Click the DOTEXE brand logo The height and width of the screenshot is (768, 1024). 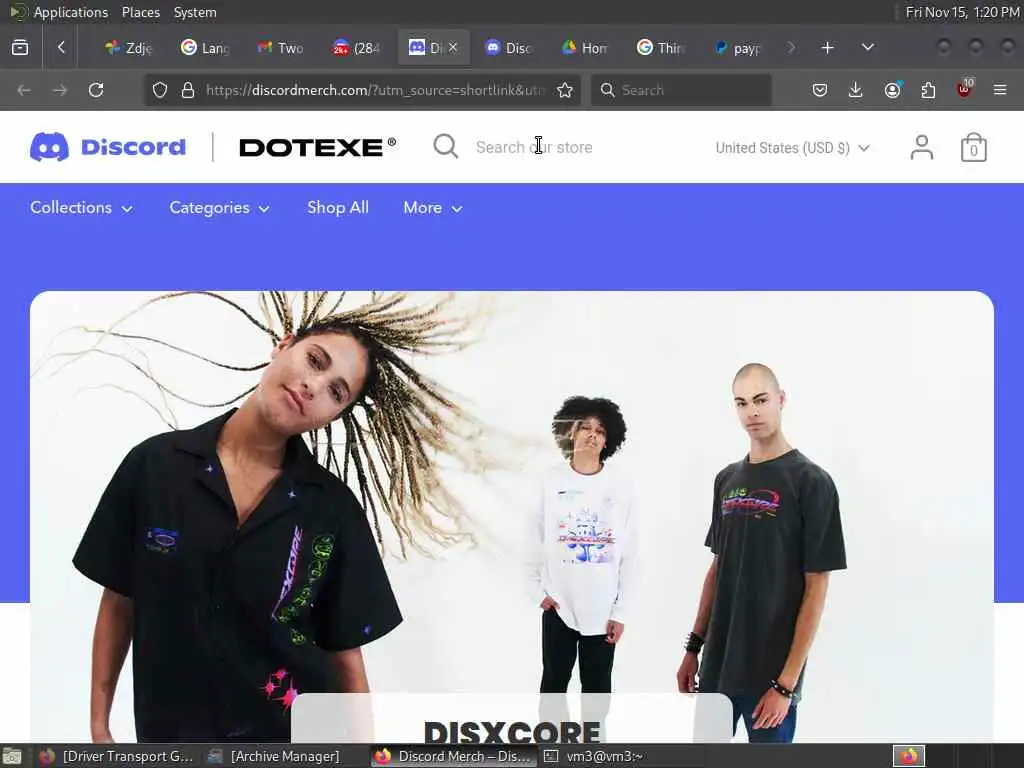click(x=317, y=147)
